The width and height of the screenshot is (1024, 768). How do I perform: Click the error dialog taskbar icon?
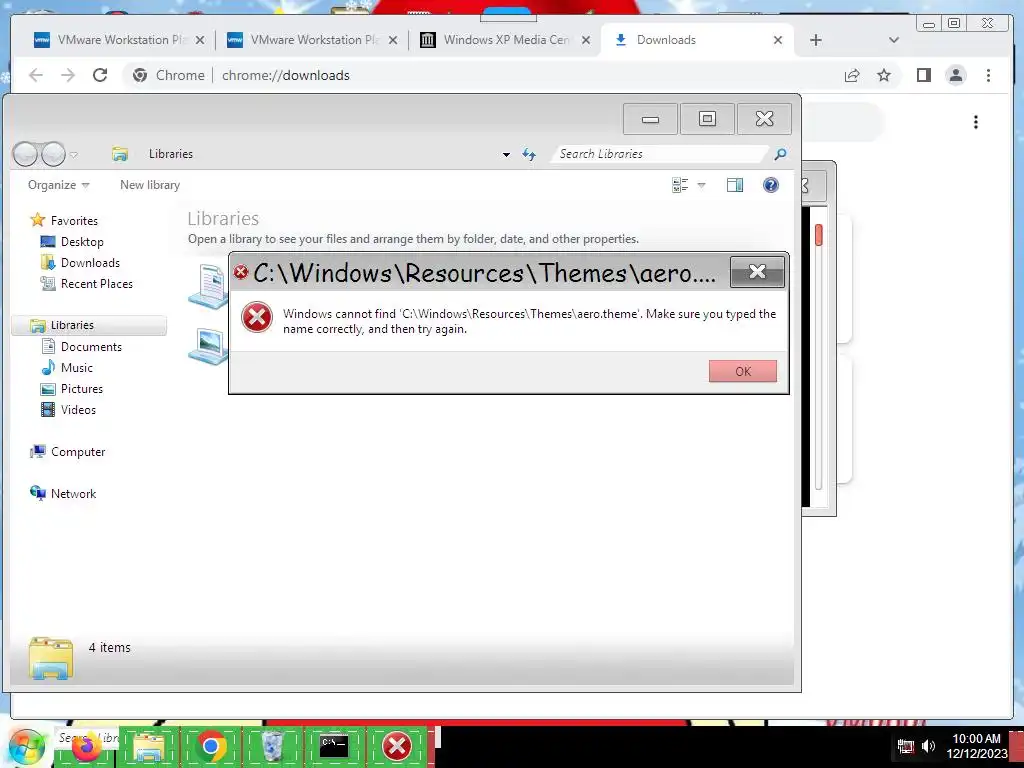pyautogui.click(x=396, y=746)
